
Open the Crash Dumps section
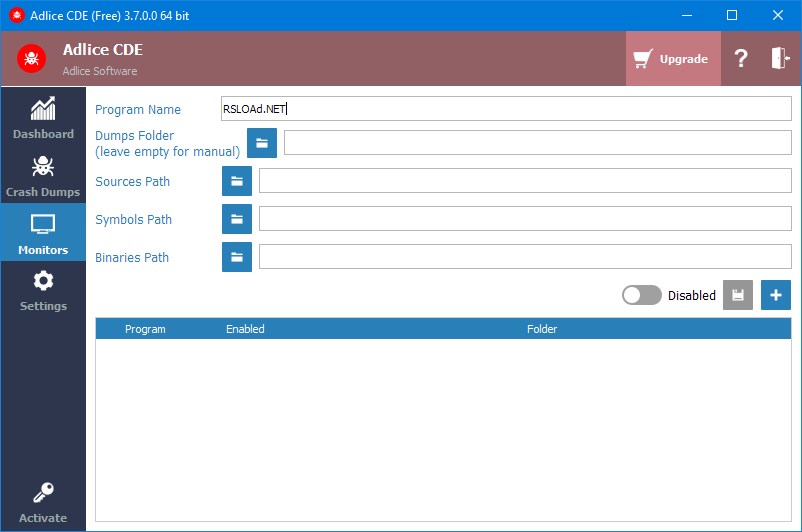coord(43,174)
